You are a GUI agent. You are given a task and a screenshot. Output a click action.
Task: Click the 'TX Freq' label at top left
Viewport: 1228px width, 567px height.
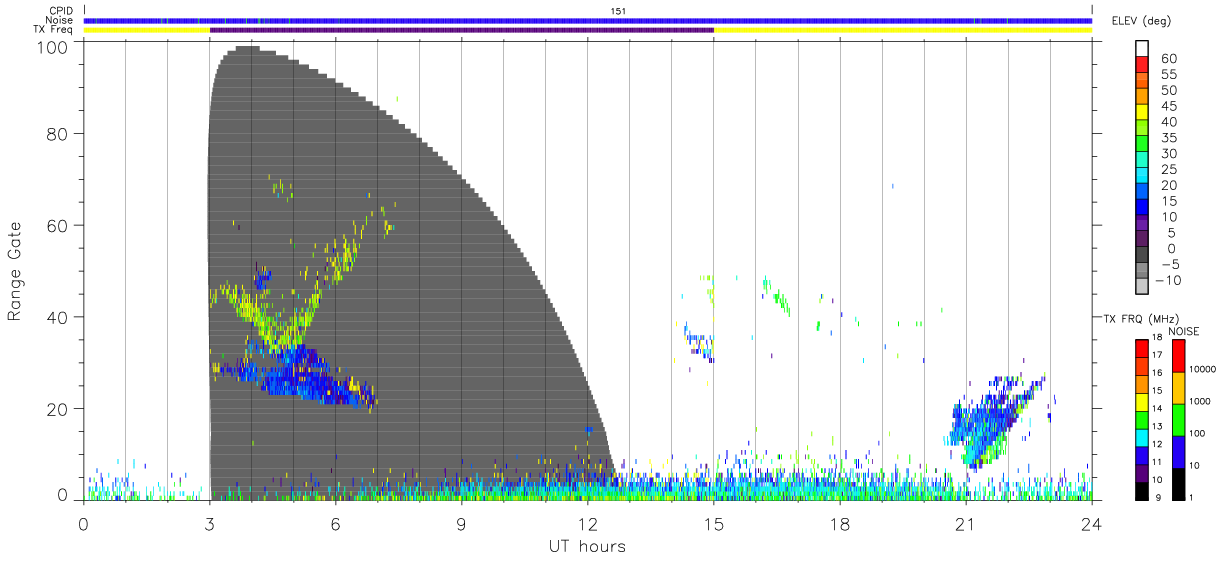[x=54, y=30]
